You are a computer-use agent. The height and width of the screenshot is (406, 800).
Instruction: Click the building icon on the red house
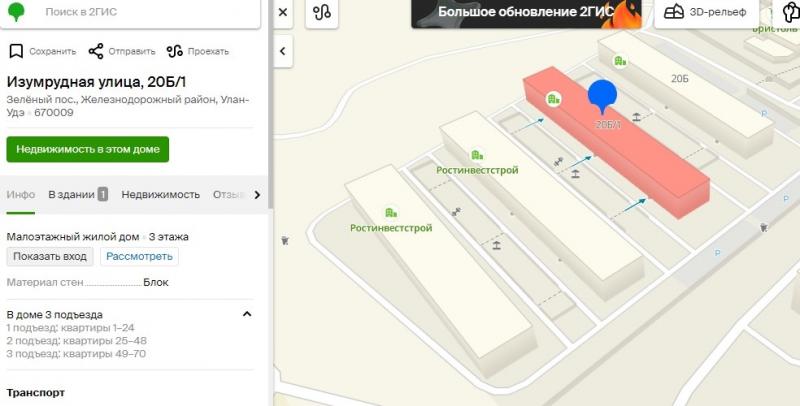[x=554, y=99]
